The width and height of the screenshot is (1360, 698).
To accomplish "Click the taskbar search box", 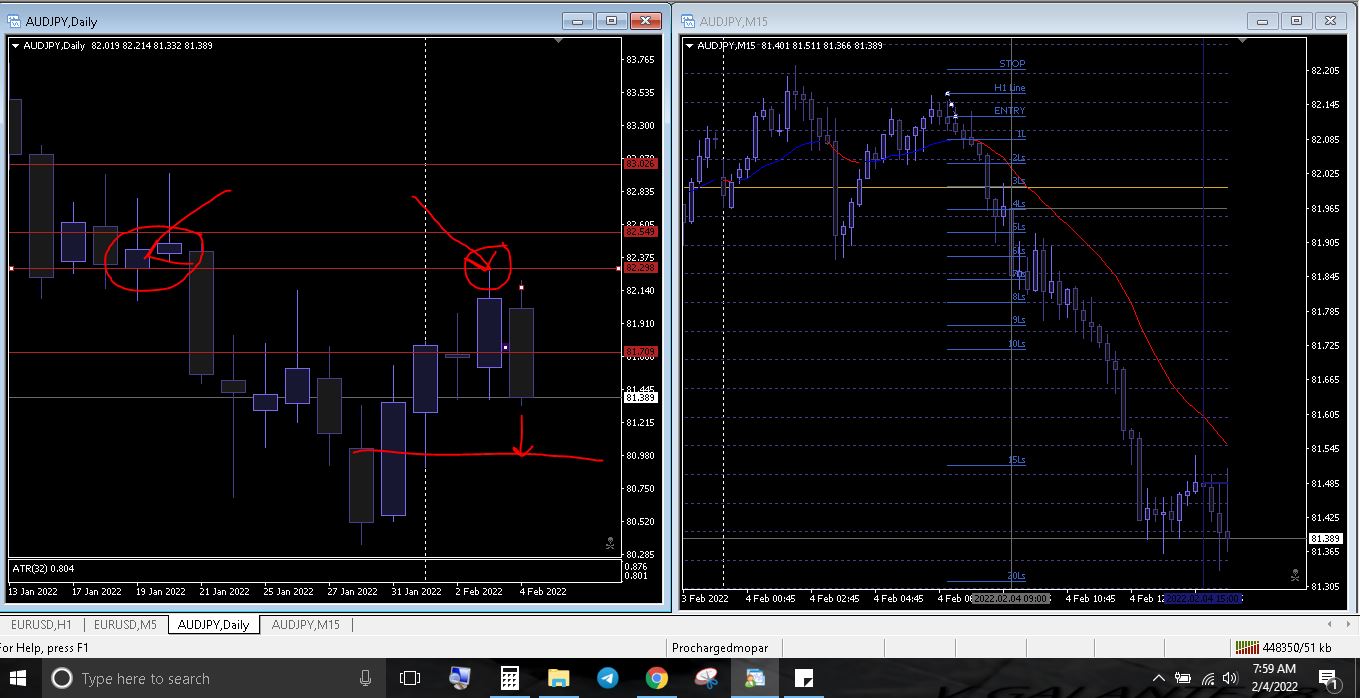I will coord(213,678).
